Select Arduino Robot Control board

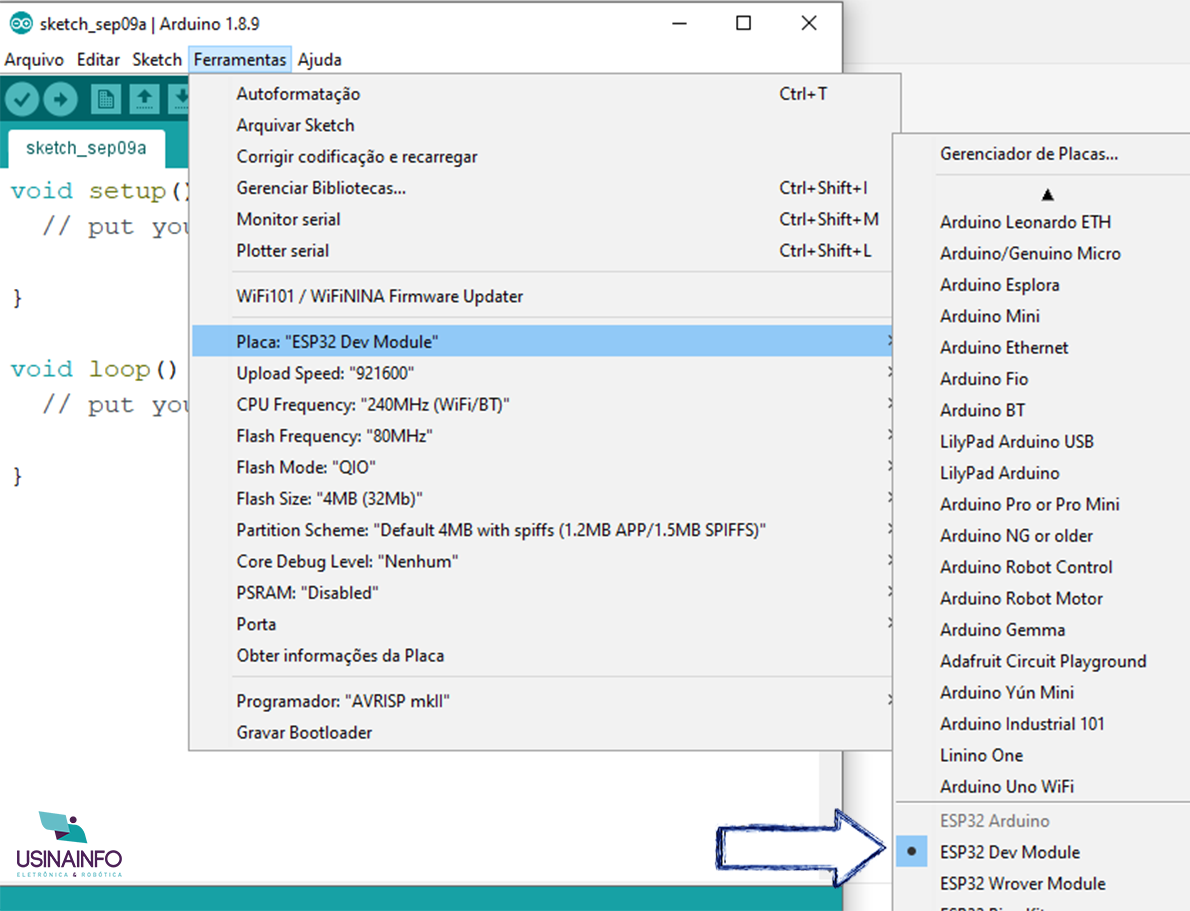click(x=1043, y=567)
